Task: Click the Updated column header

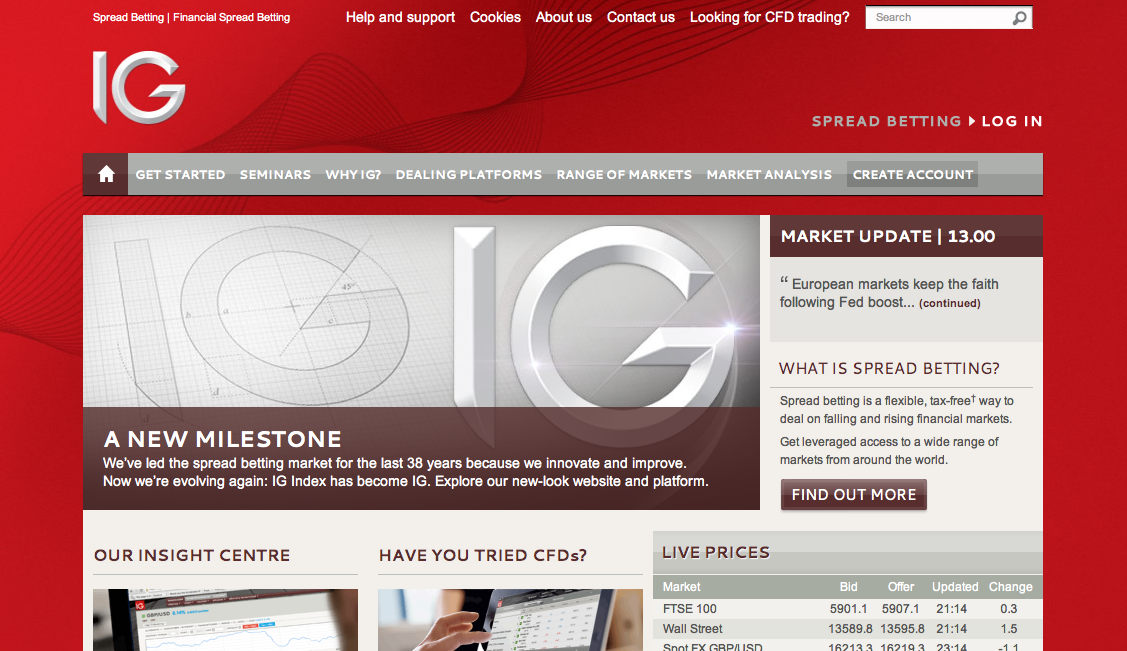Action: [954, 587]
